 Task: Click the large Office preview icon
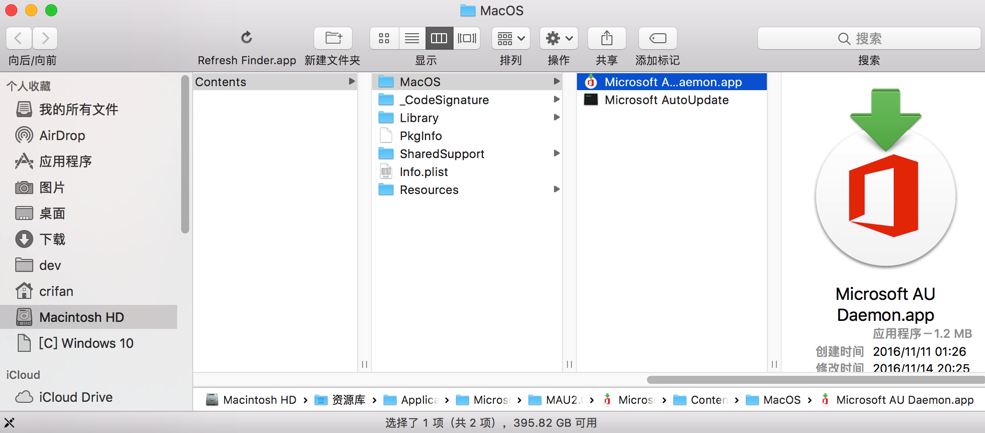click(x=885, y=179)
